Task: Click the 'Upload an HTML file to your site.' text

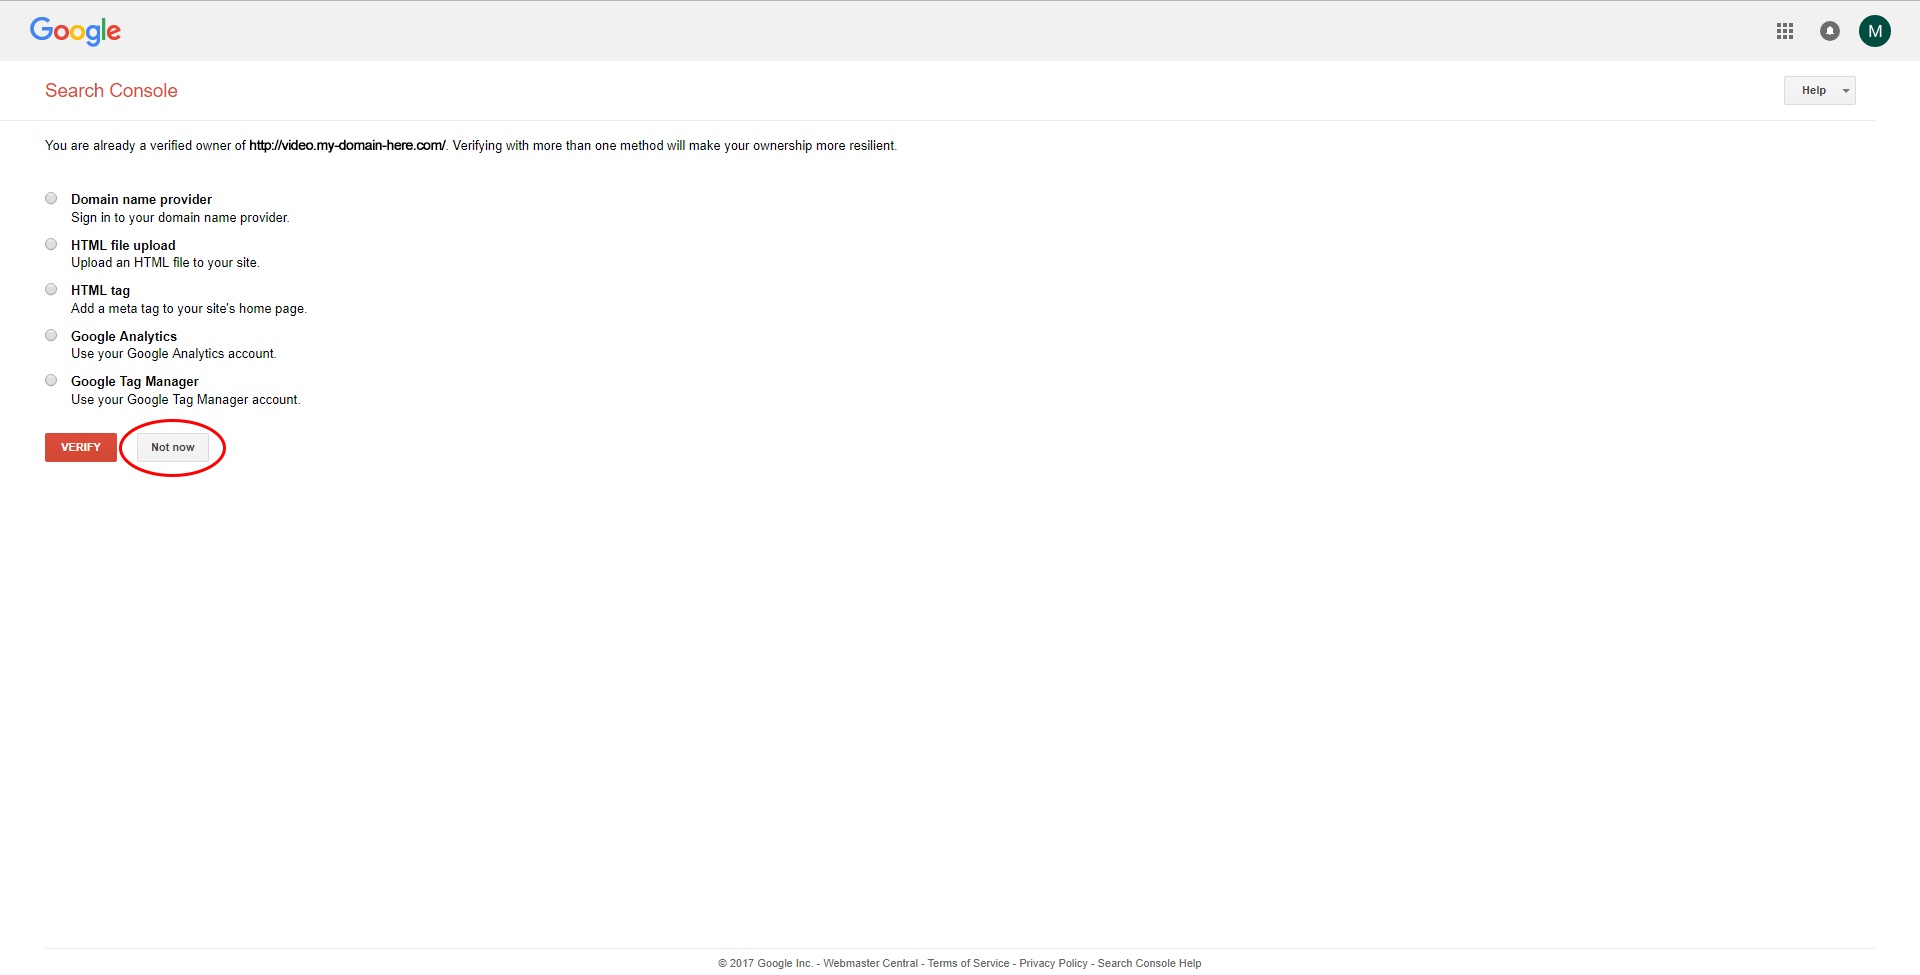Action: 165,262
